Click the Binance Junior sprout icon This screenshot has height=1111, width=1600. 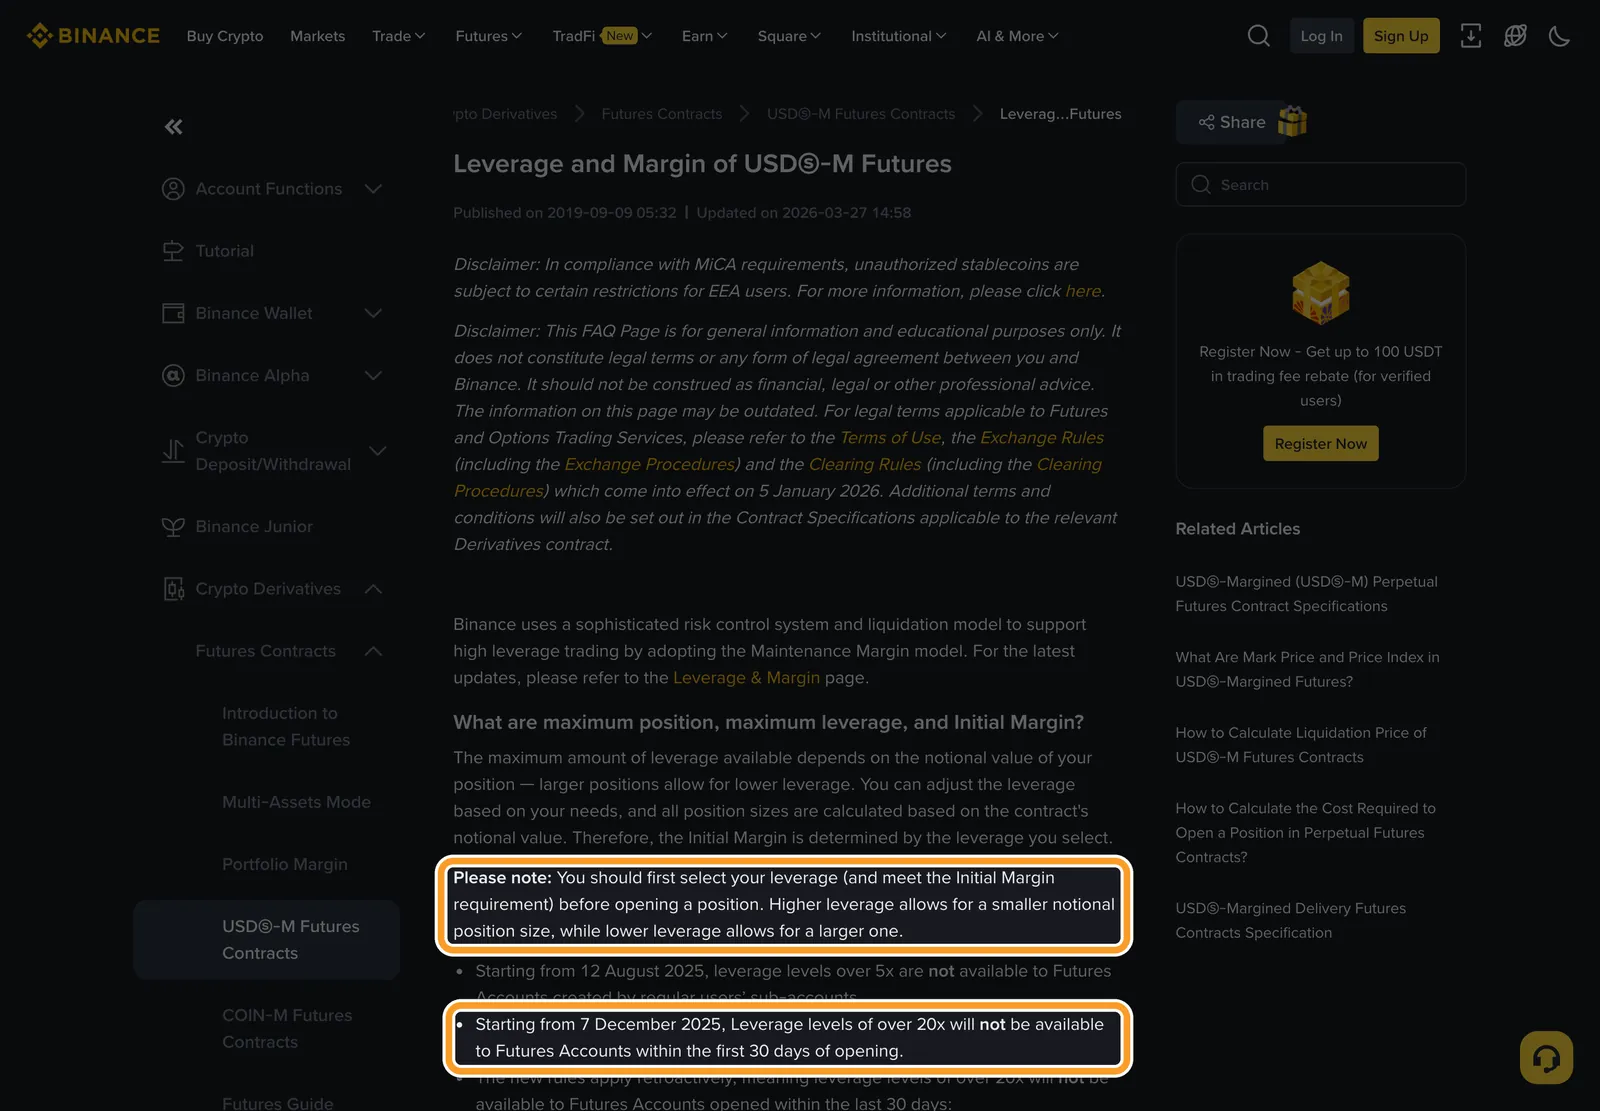[x=173, y=527]
